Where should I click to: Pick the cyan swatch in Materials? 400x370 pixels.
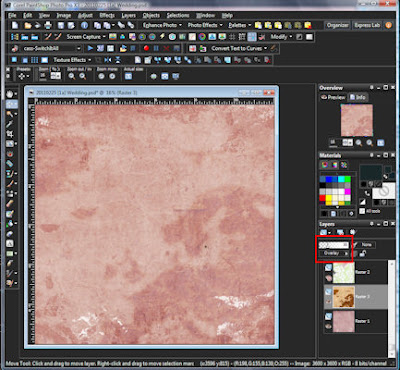[341, 180]
